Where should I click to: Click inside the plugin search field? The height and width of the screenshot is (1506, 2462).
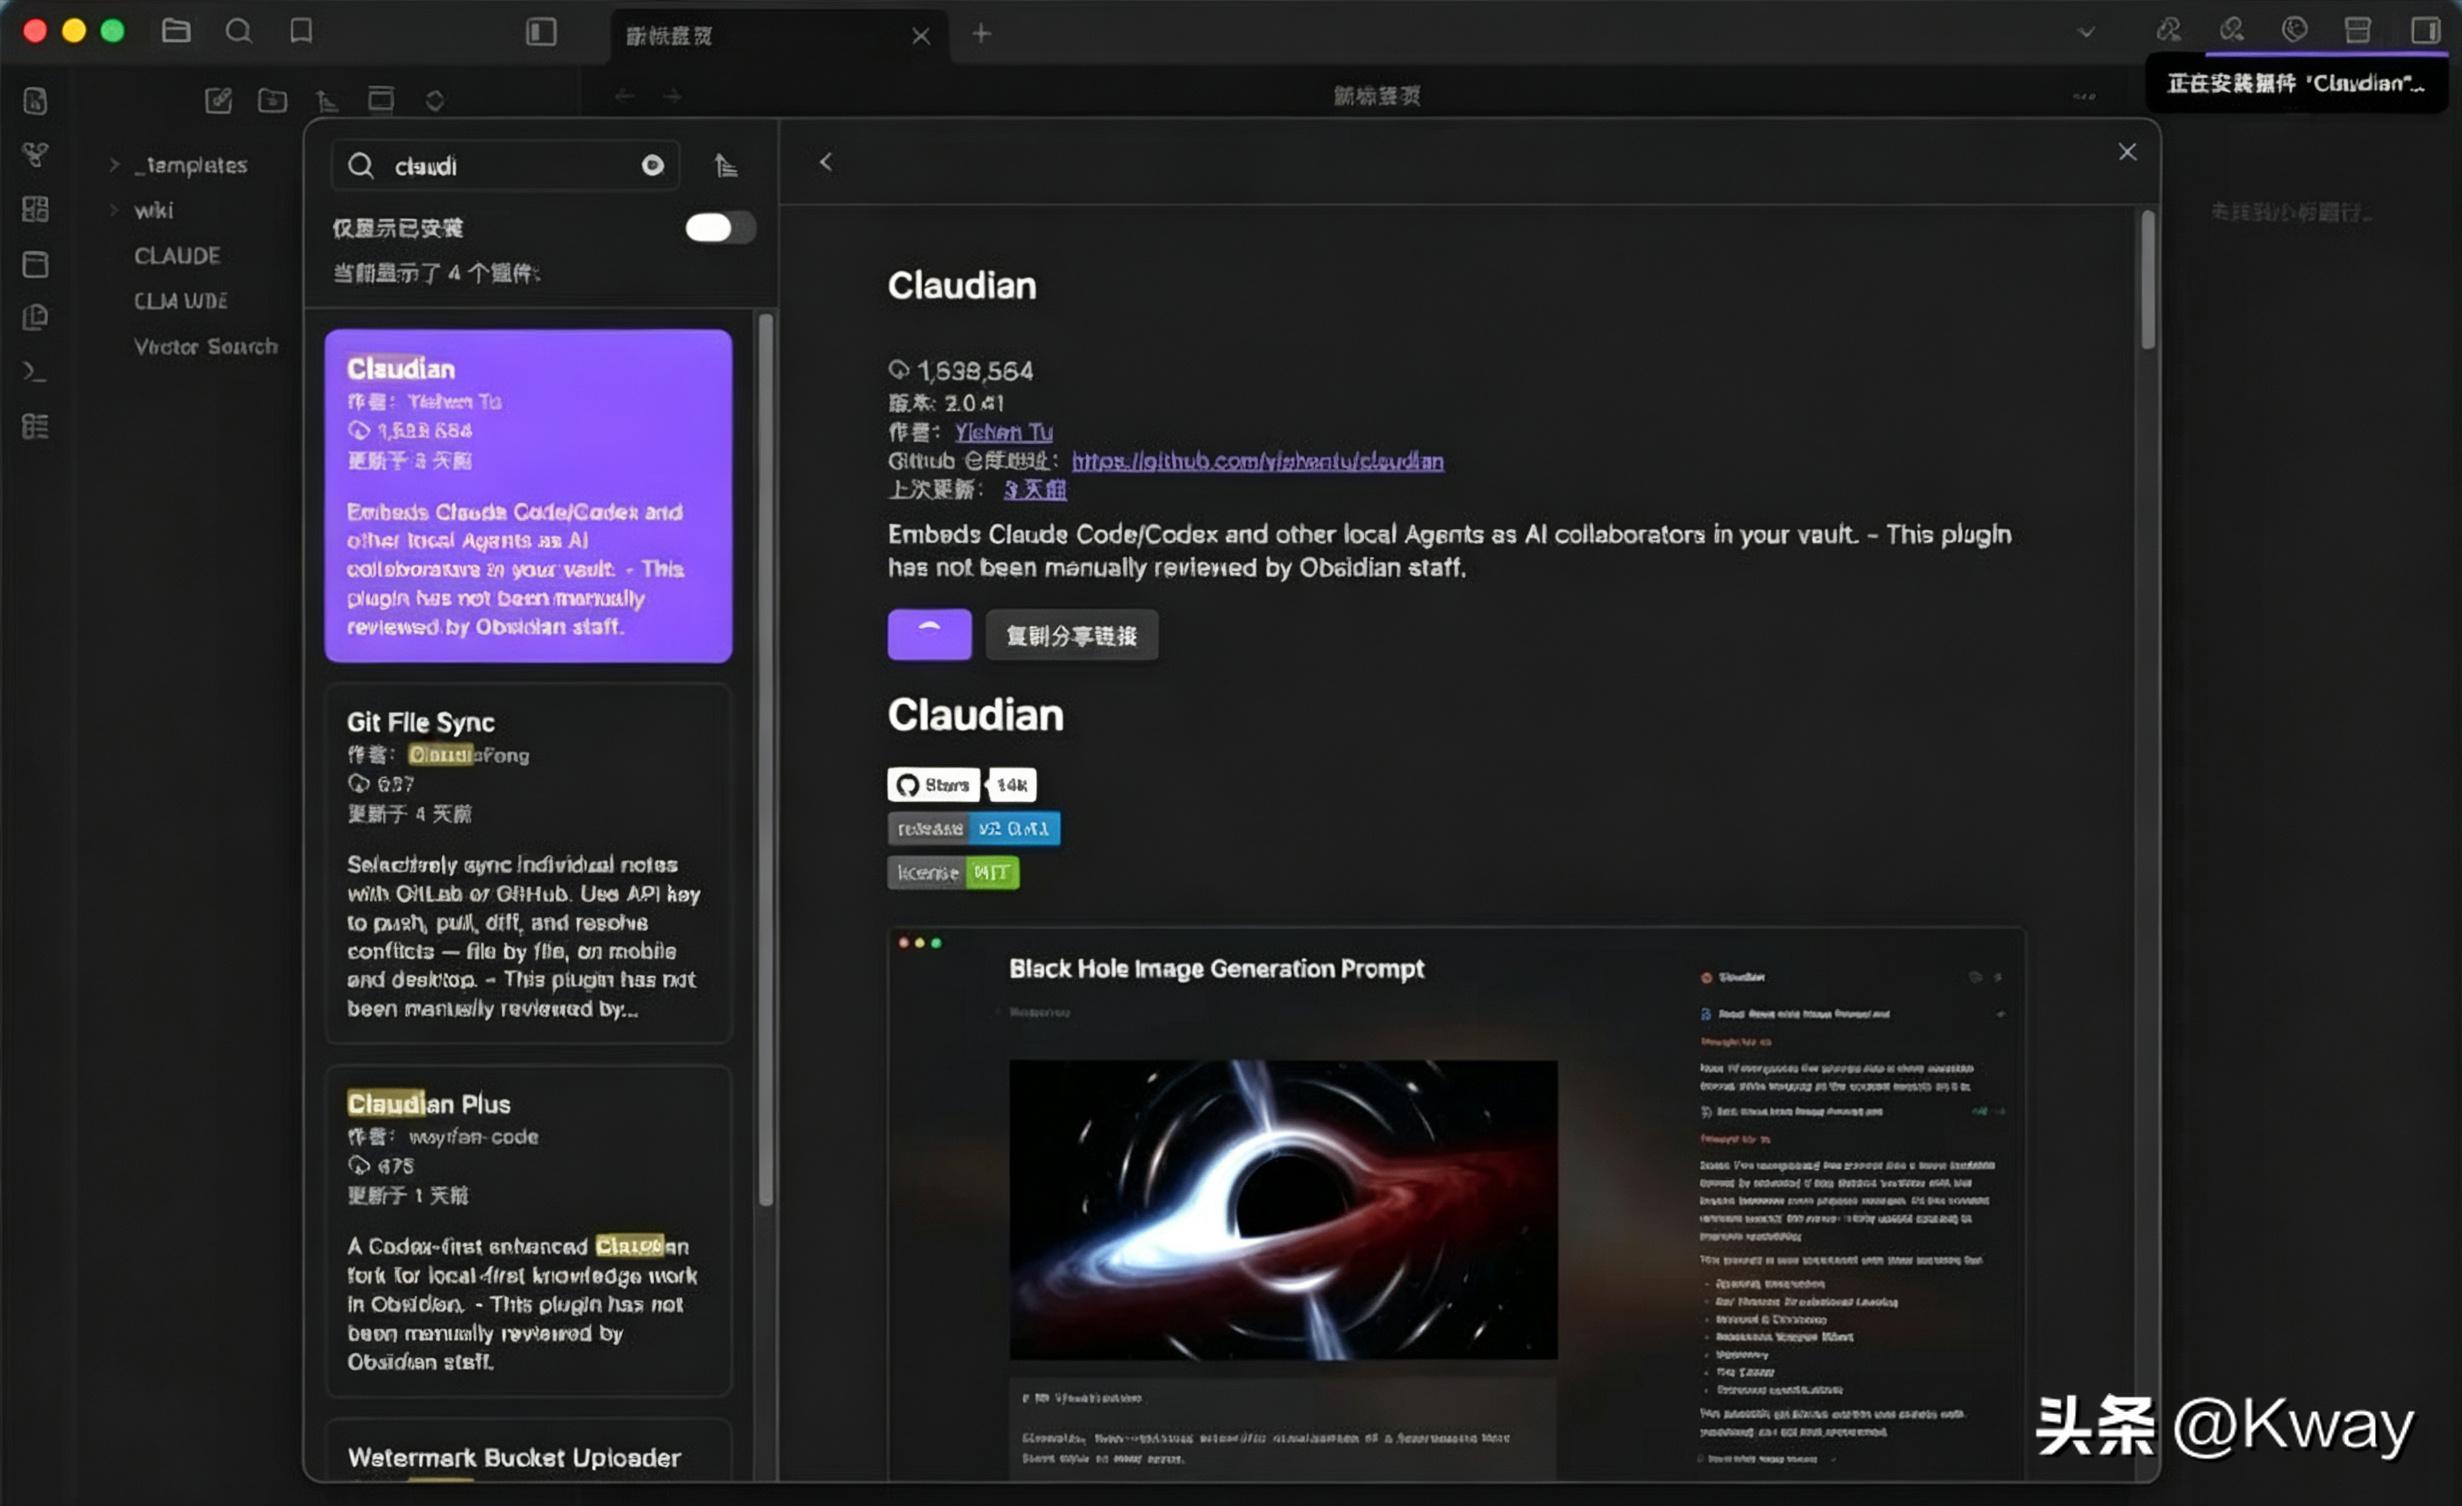tap(506, 165)
